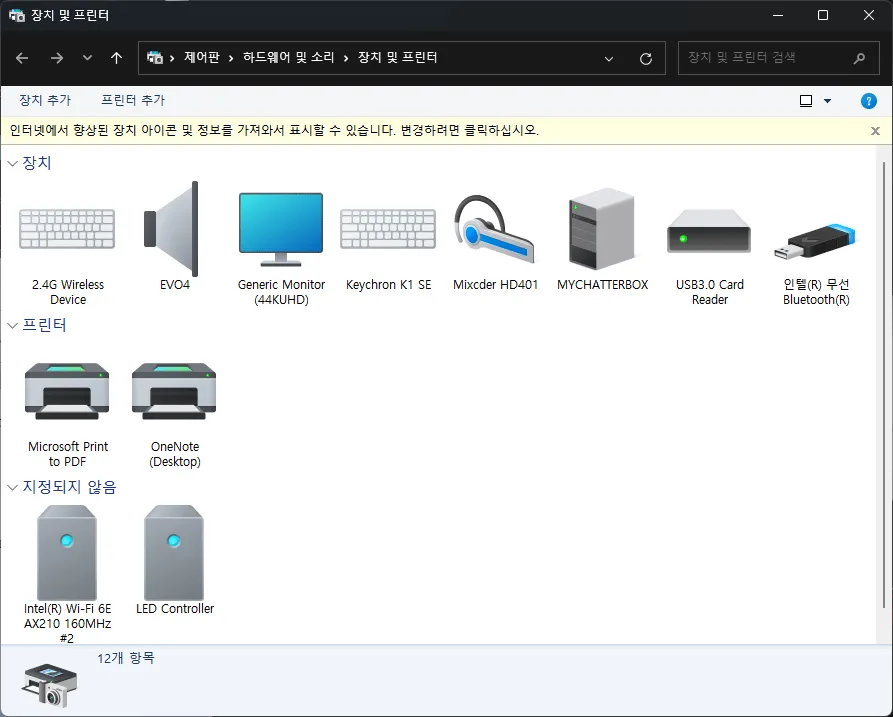Select the MYCHATTERBOX computer icon
This screenshot has height=717, width=893.
[602, 229]
